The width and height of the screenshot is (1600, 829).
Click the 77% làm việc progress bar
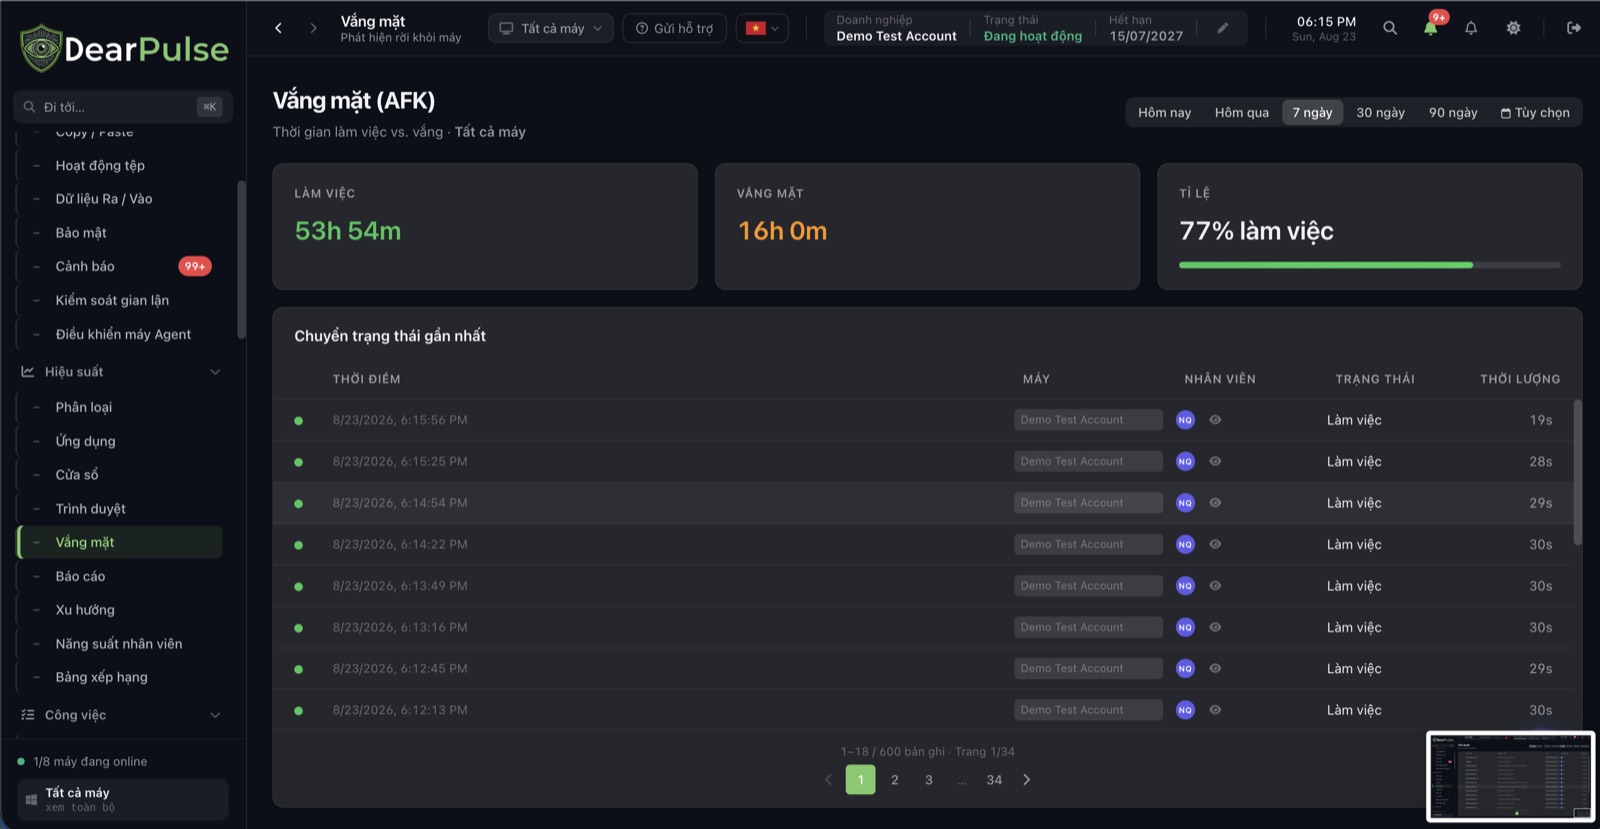point(1370,265)
